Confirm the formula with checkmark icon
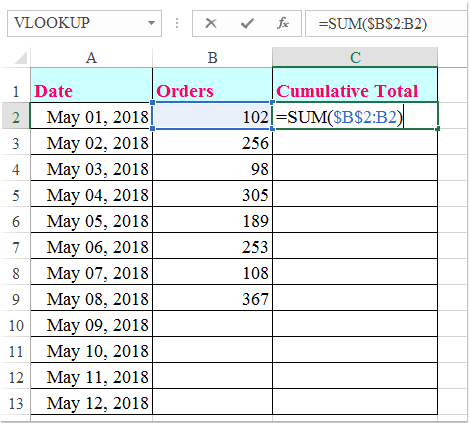Viewport: 469px width, 423px height. click(247, 23)
